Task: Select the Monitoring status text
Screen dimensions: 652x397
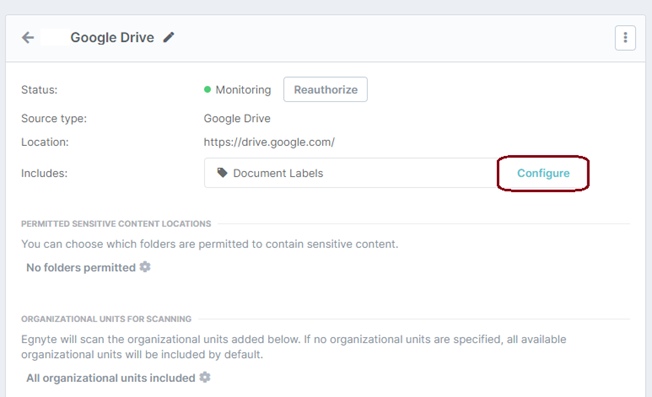Action: [243, 90]
